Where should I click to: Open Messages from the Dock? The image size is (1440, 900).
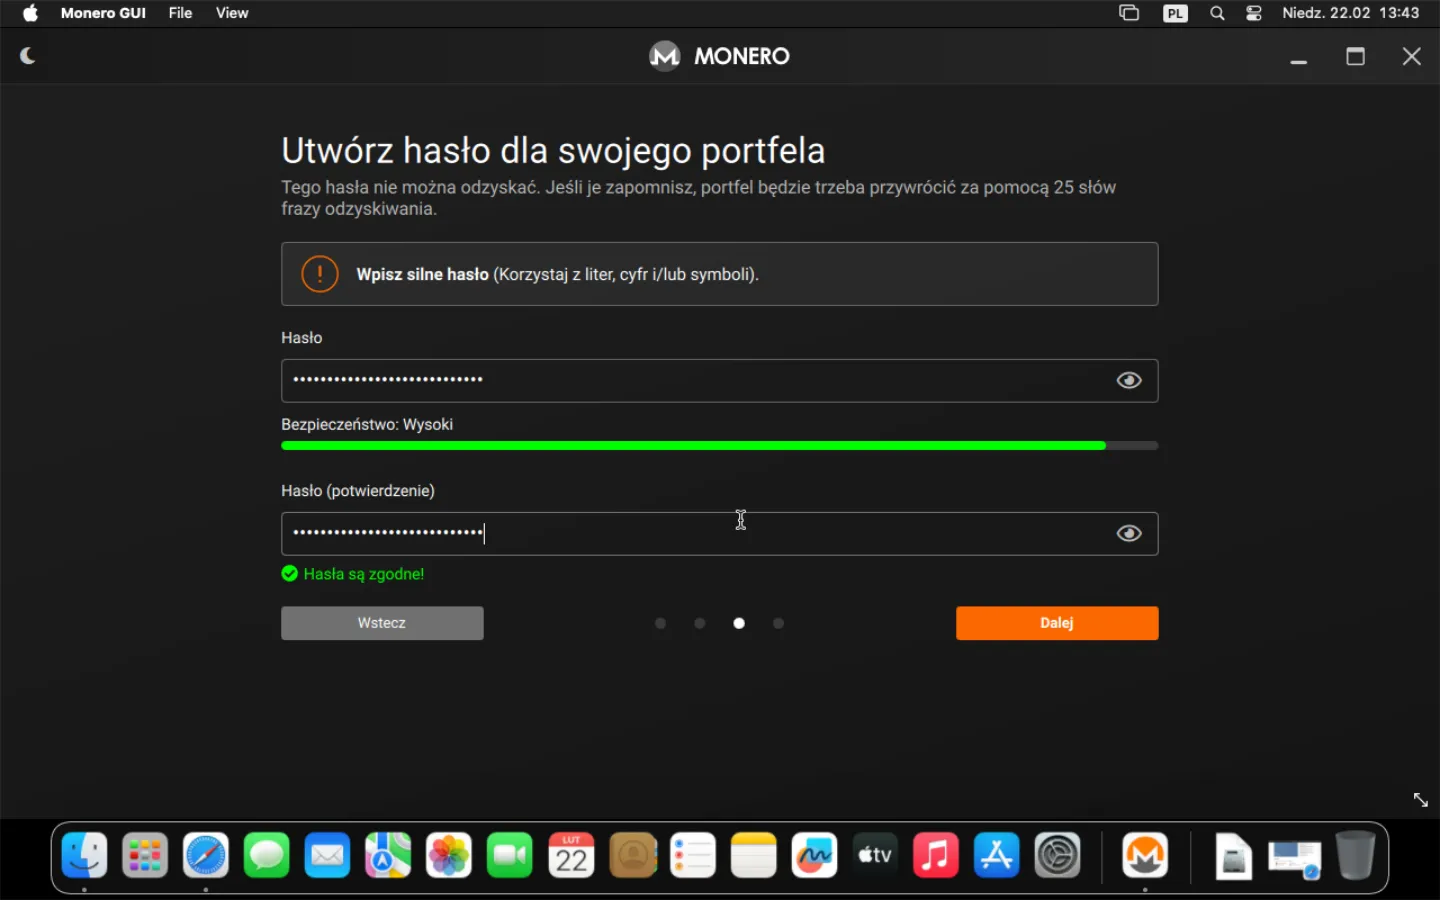(267, 856)
